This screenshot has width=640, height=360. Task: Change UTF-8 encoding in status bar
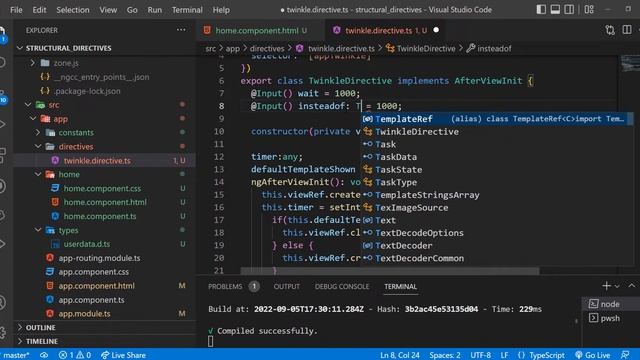coord(481,355)
